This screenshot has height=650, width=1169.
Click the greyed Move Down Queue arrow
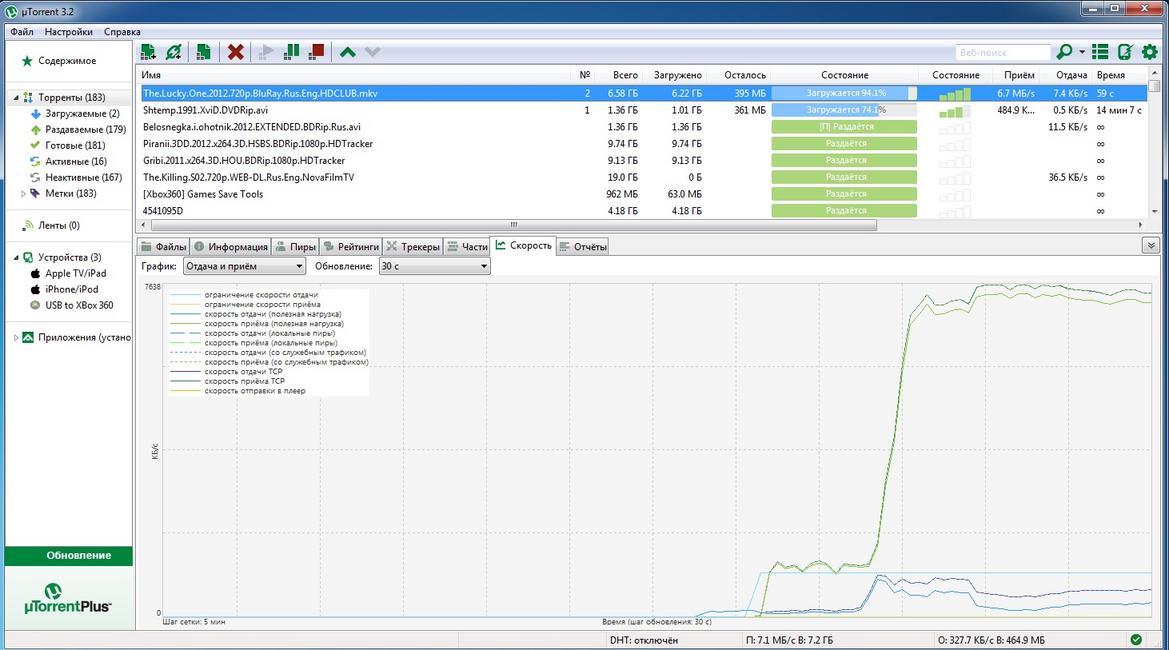373,51
